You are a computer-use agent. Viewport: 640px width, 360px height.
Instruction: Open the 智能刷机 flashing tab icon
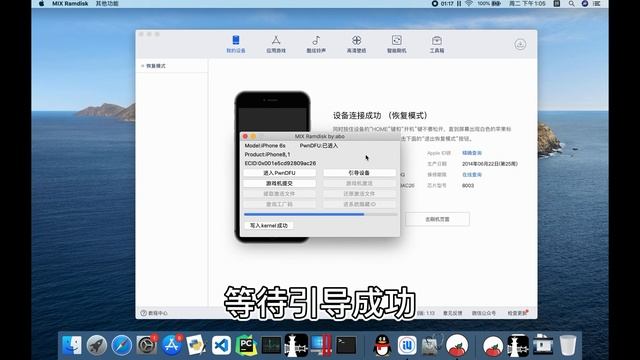point(396,44)
